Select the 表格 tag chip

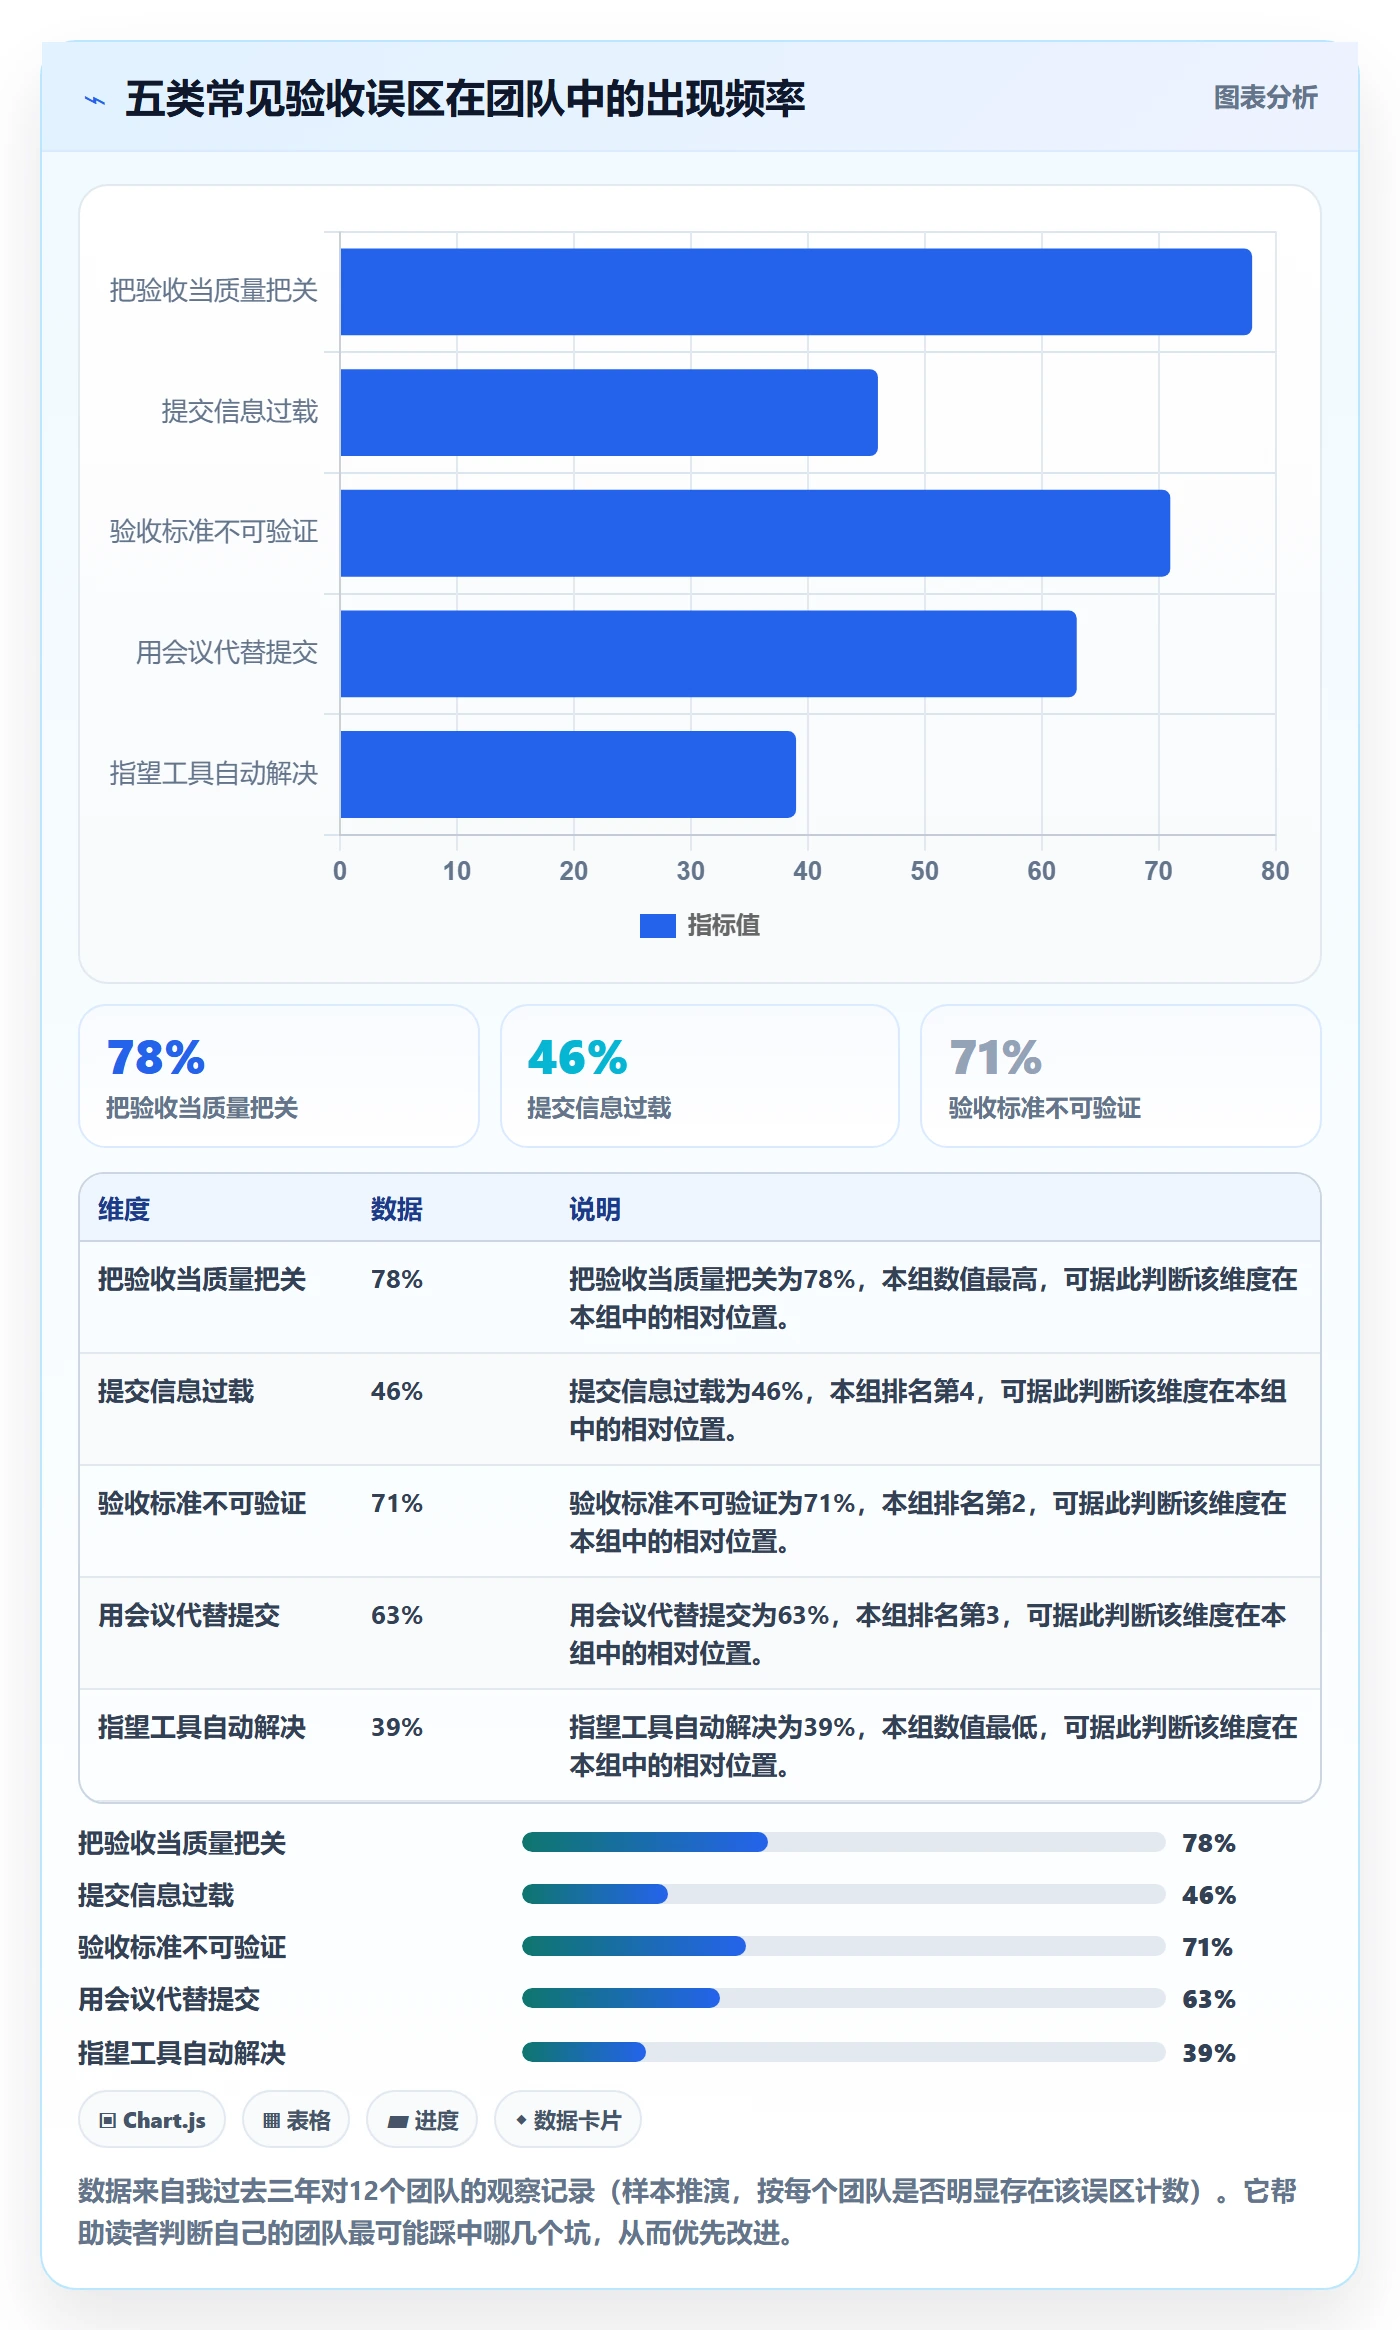pos(296,2120)
